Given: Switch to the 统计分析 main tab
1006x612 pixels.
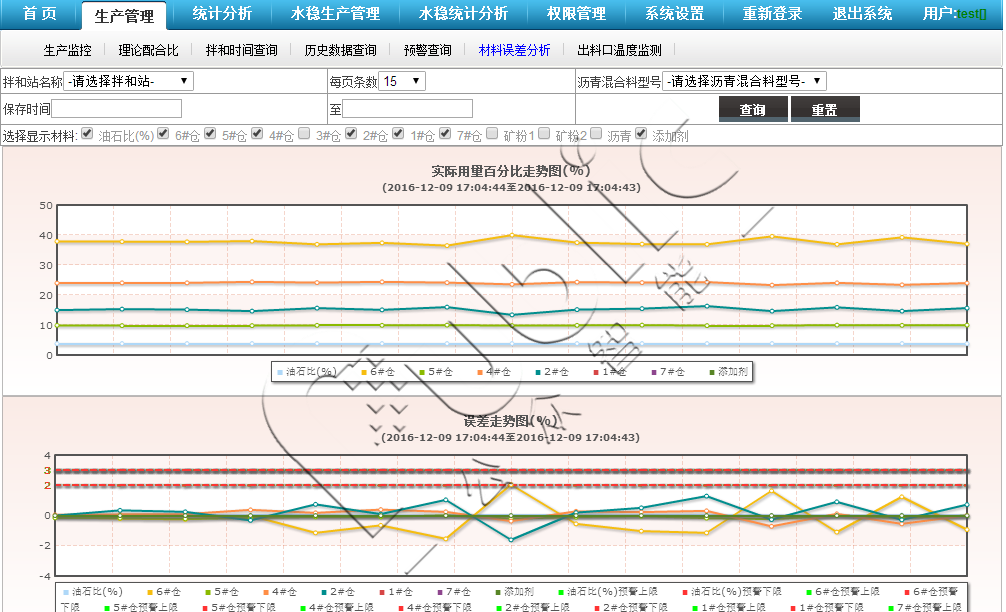Looking at the screenshot, I should coord(222,14).
